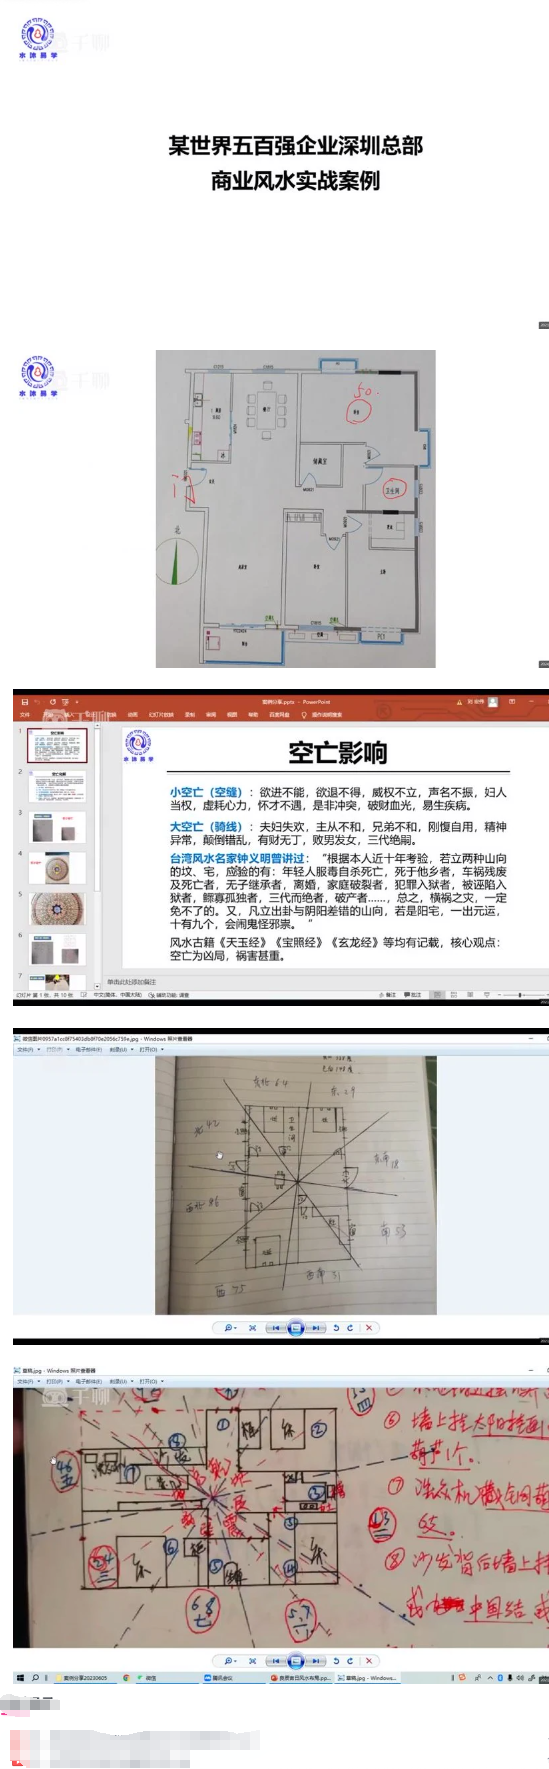This screenshot has width=549, height=1769.
Task: Open 电子邮件(E) in 微信图片 photo viewer
Action: (89, 1050)
